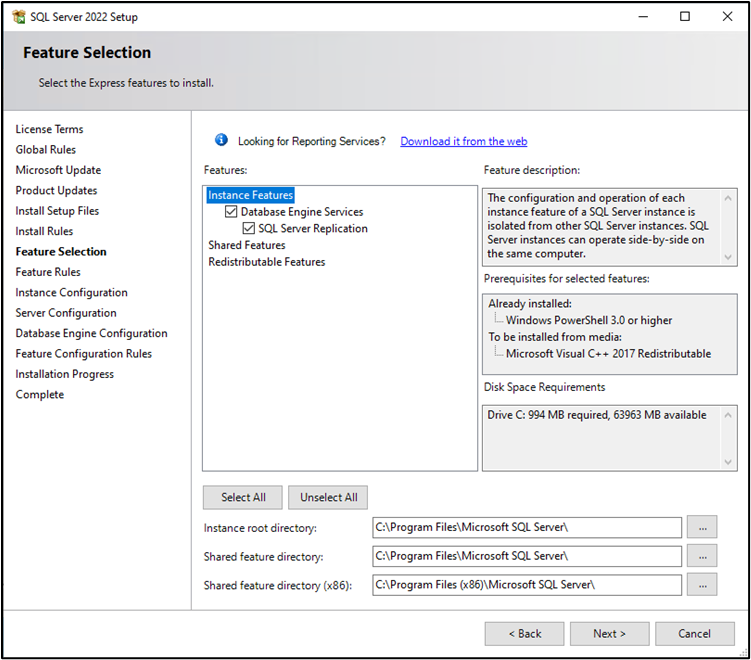
Task: Select Feature Configuration Rules in the sidebar
Action: pos(84,354)
